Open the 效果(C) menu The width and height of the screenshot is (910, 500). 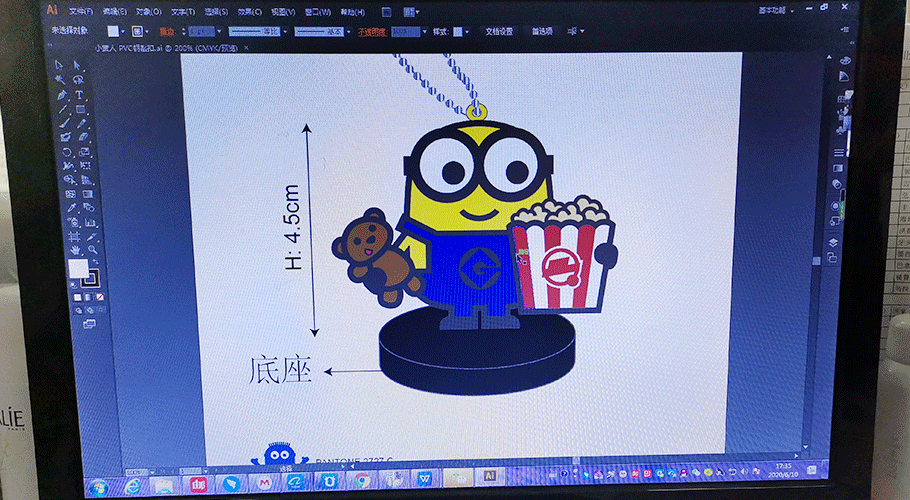click(250, 12)
